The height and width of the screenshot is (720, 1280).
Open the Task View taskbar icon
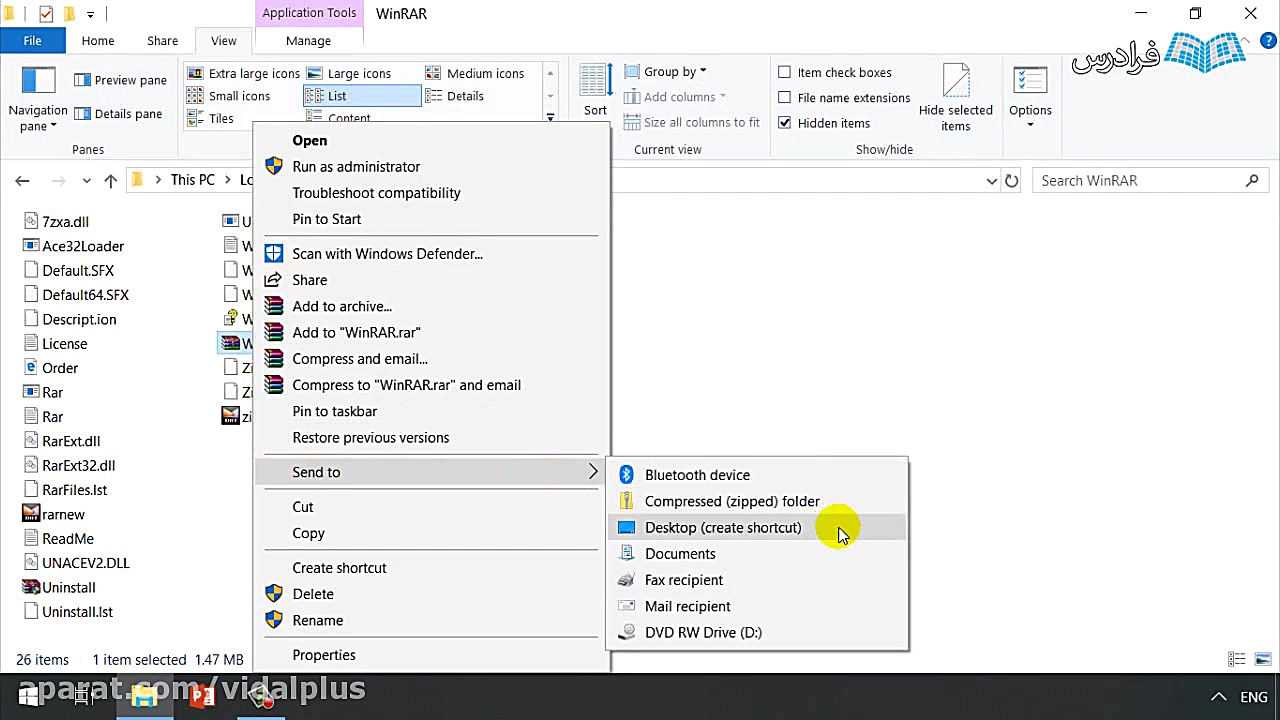84,697
